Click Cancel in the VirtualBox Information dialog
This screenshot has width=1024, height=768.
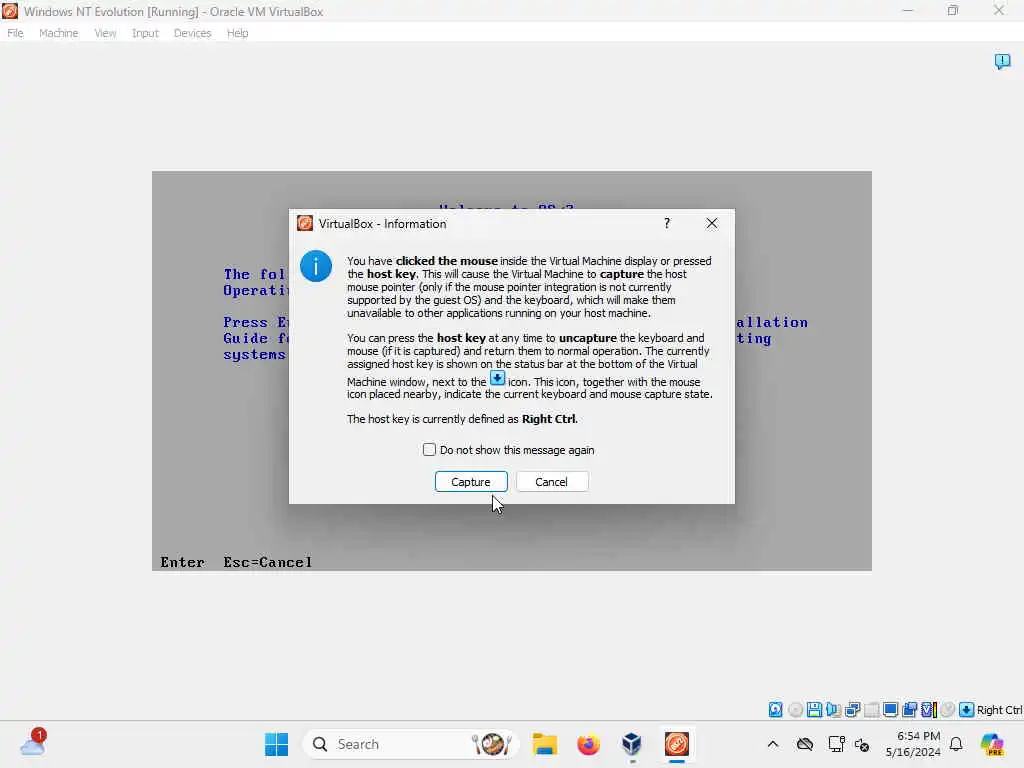(552, 482)
